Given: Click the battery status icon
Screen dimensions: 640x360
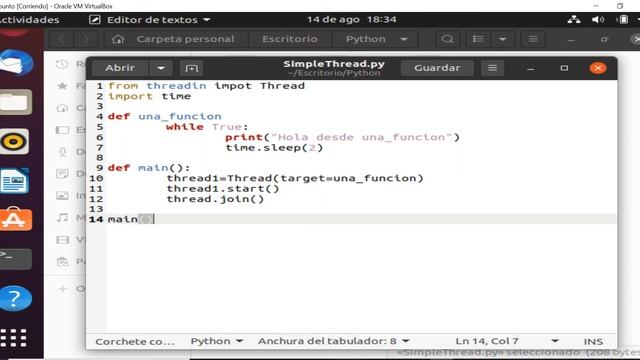Looking at the screenshot, I should pos(622,20).
